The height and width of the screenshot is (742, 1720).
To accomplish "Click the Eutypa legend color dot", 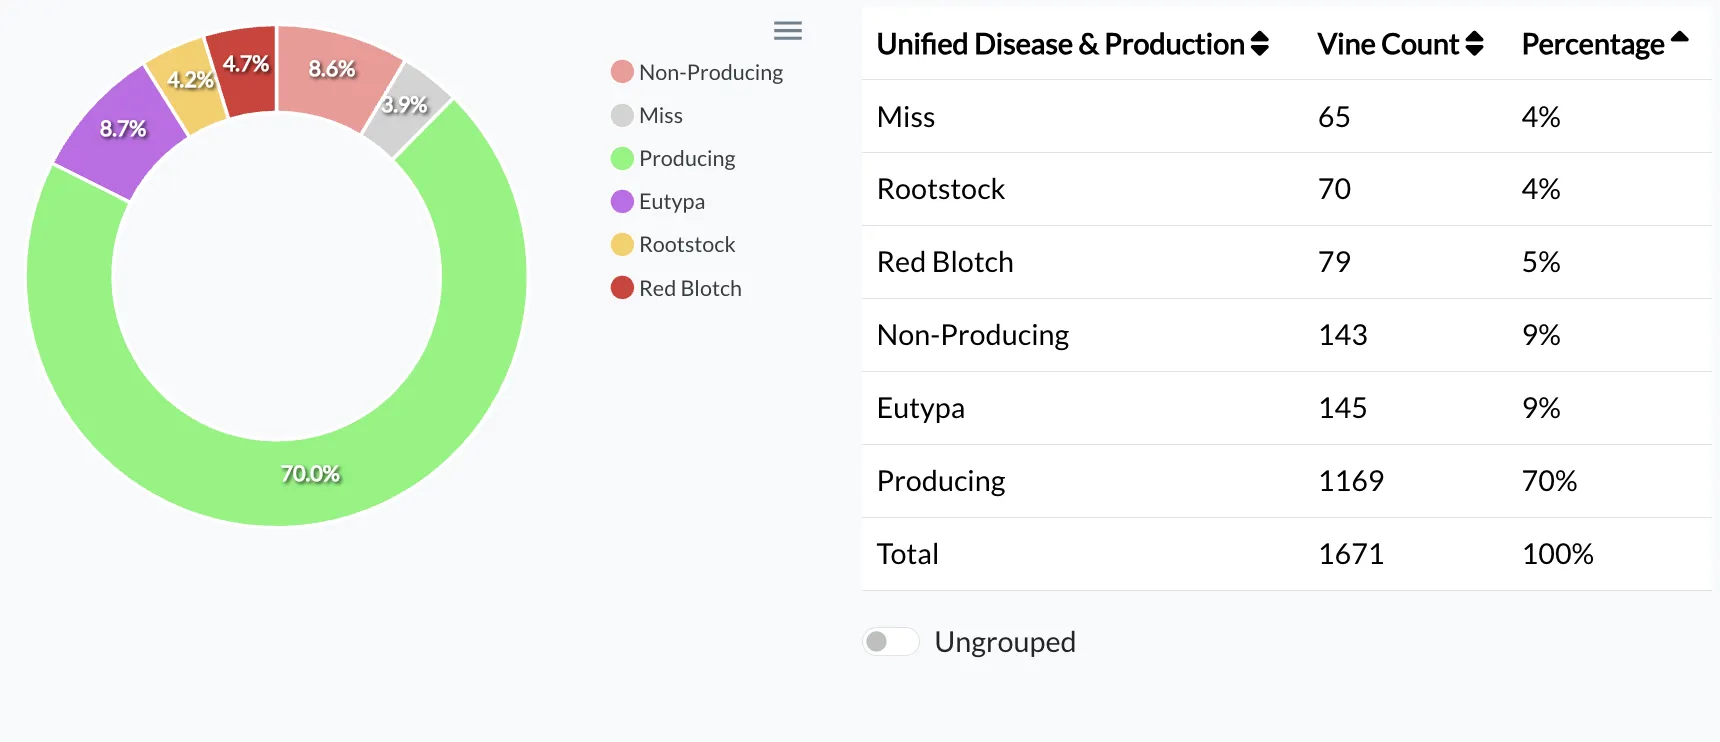I will [x=621, y=200].
